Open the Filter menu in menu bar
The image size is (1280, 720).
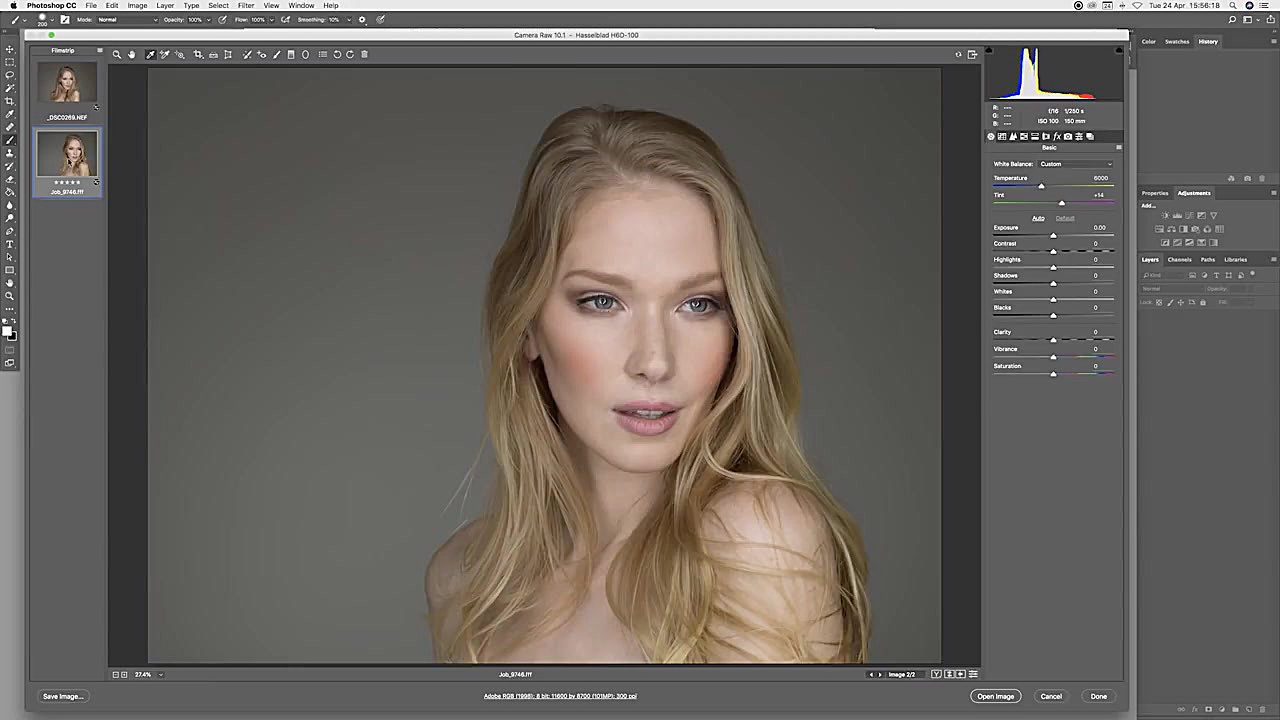pyautogui.click(x=245, y=6)
